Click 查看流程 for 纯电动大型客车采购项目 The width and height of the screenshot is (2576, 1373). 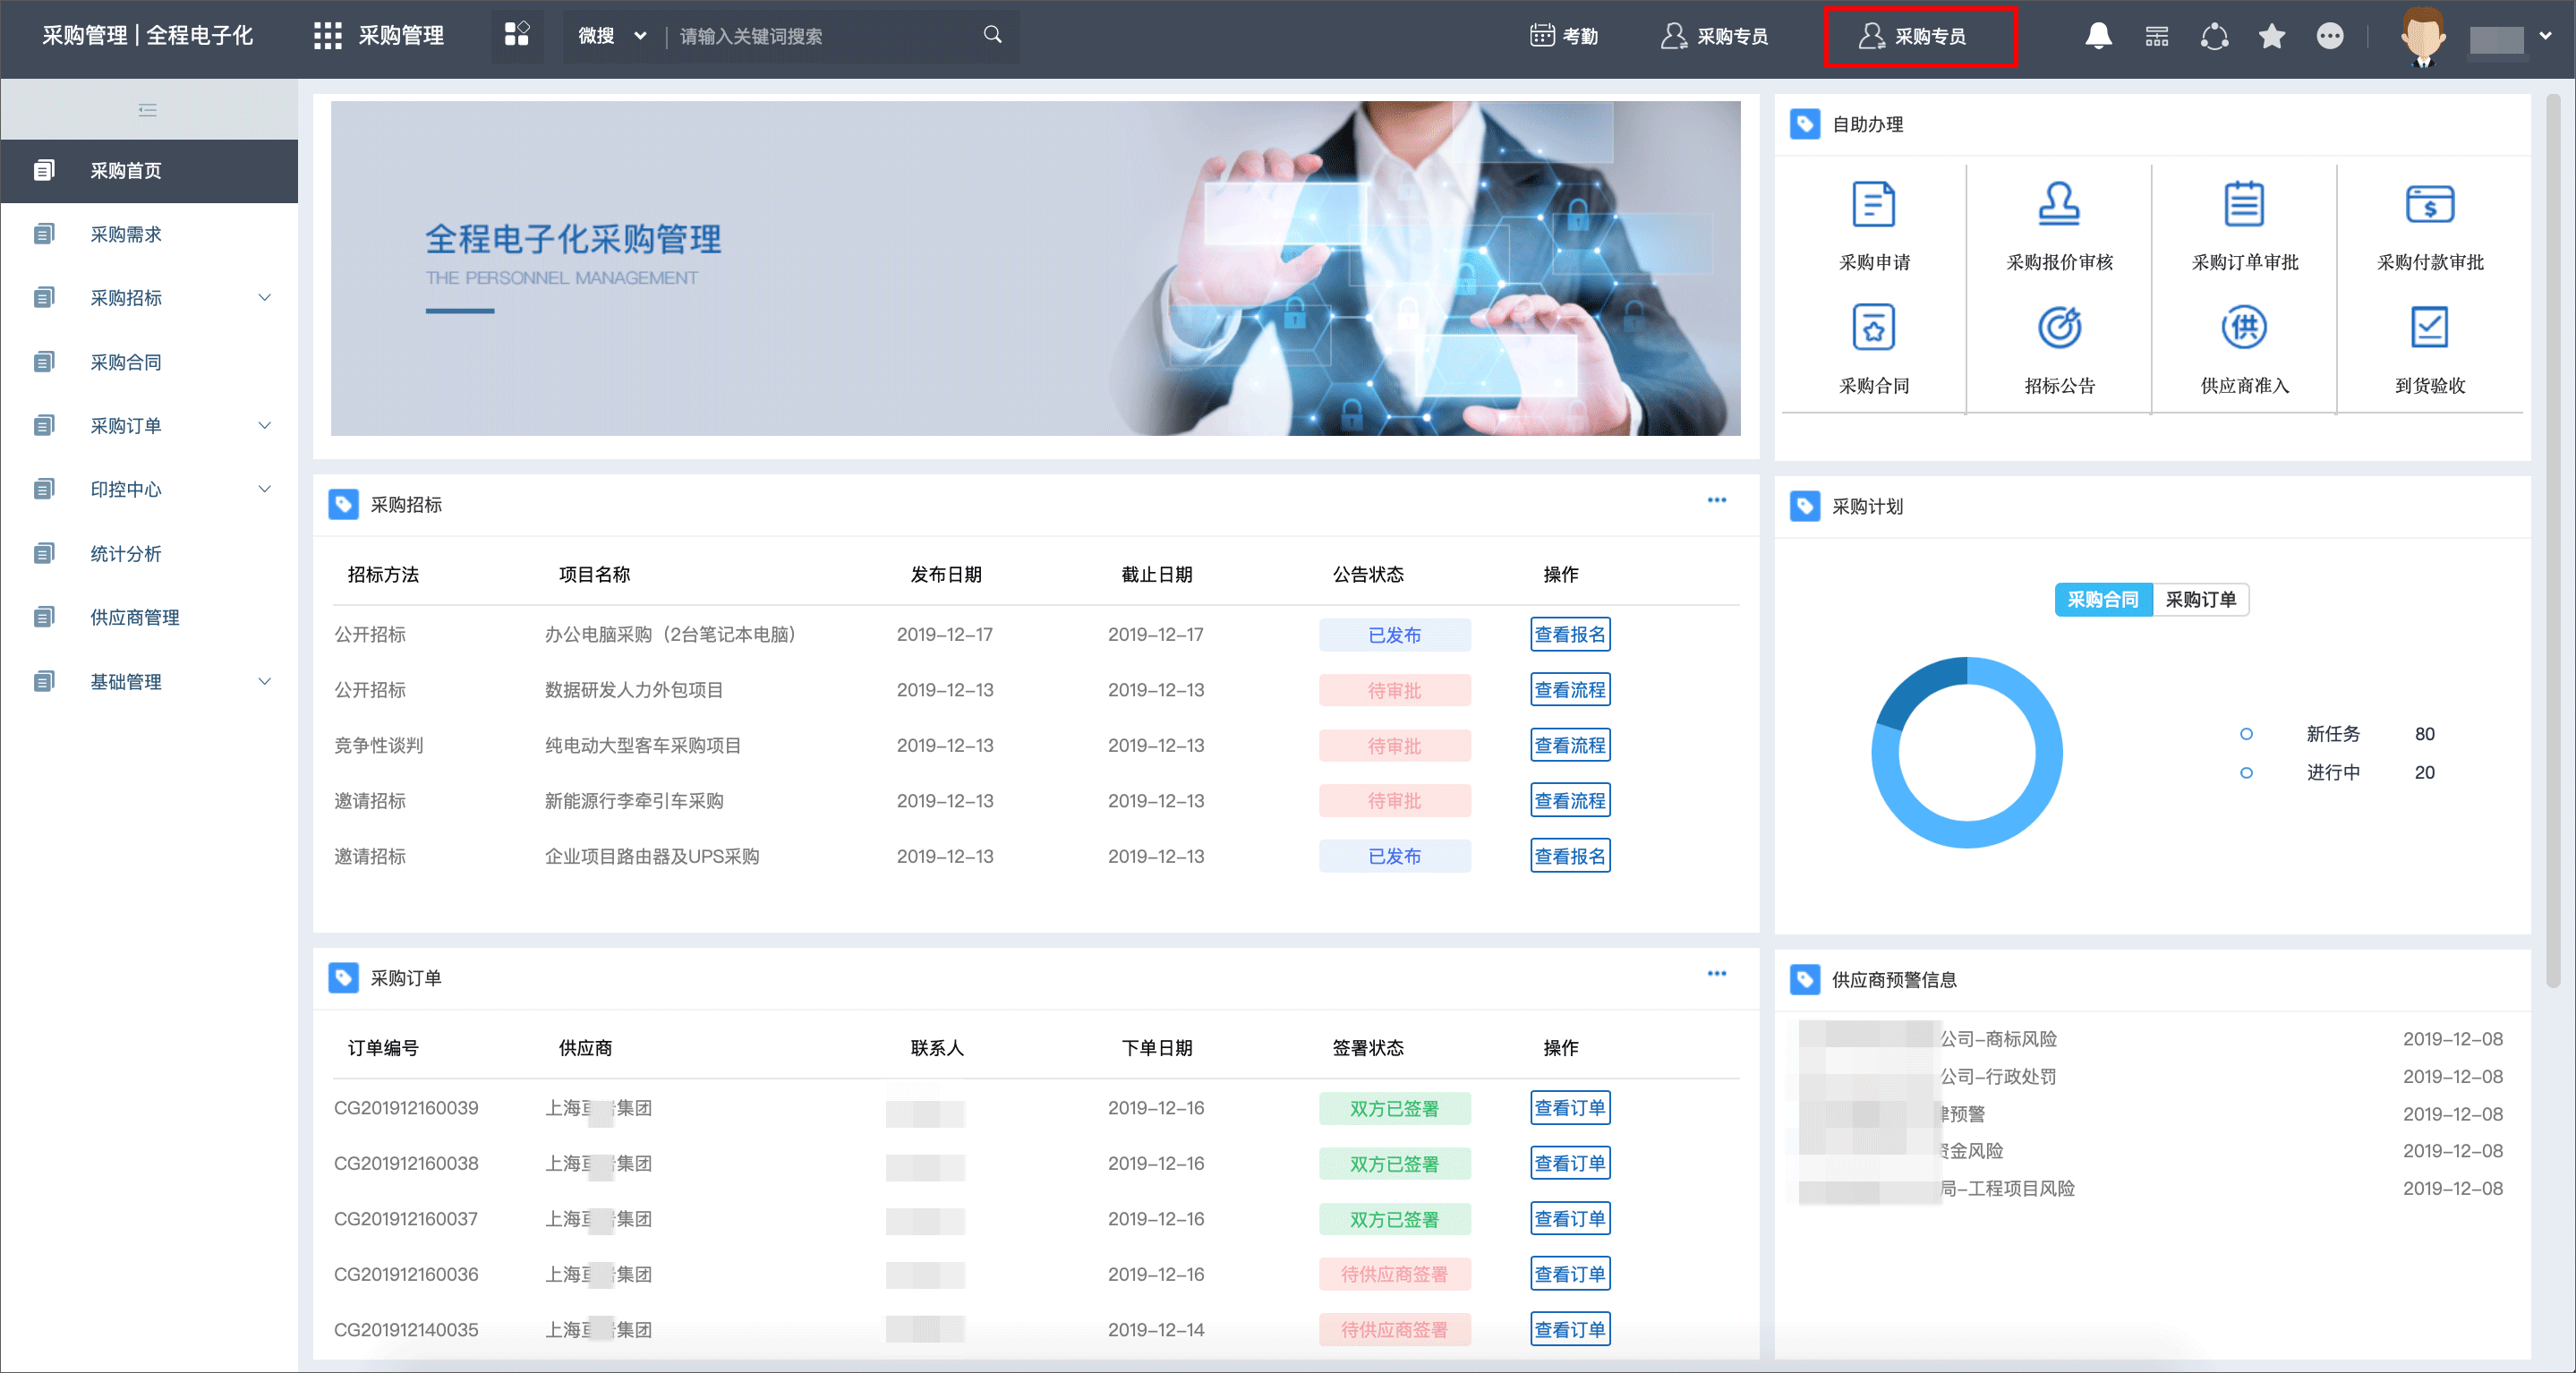coord(1570,746)
